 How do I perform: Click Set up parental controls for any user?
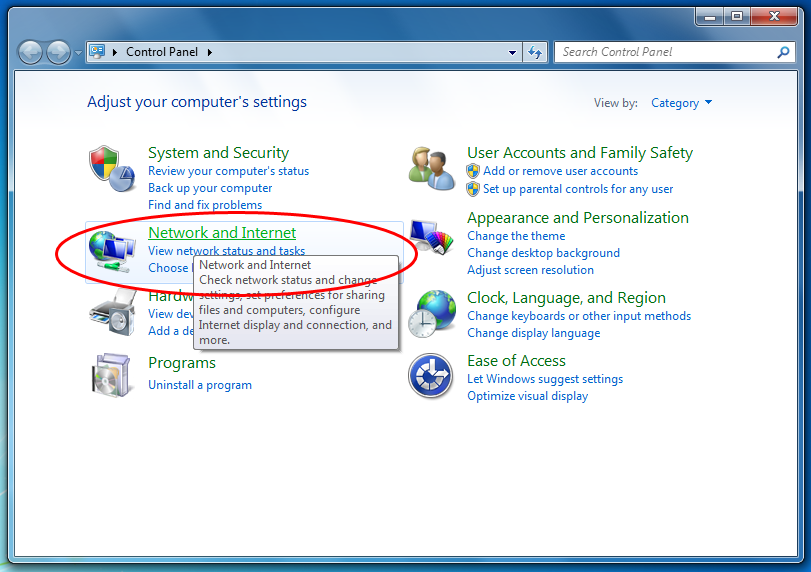pyautogui.click(x=577, y=188)
